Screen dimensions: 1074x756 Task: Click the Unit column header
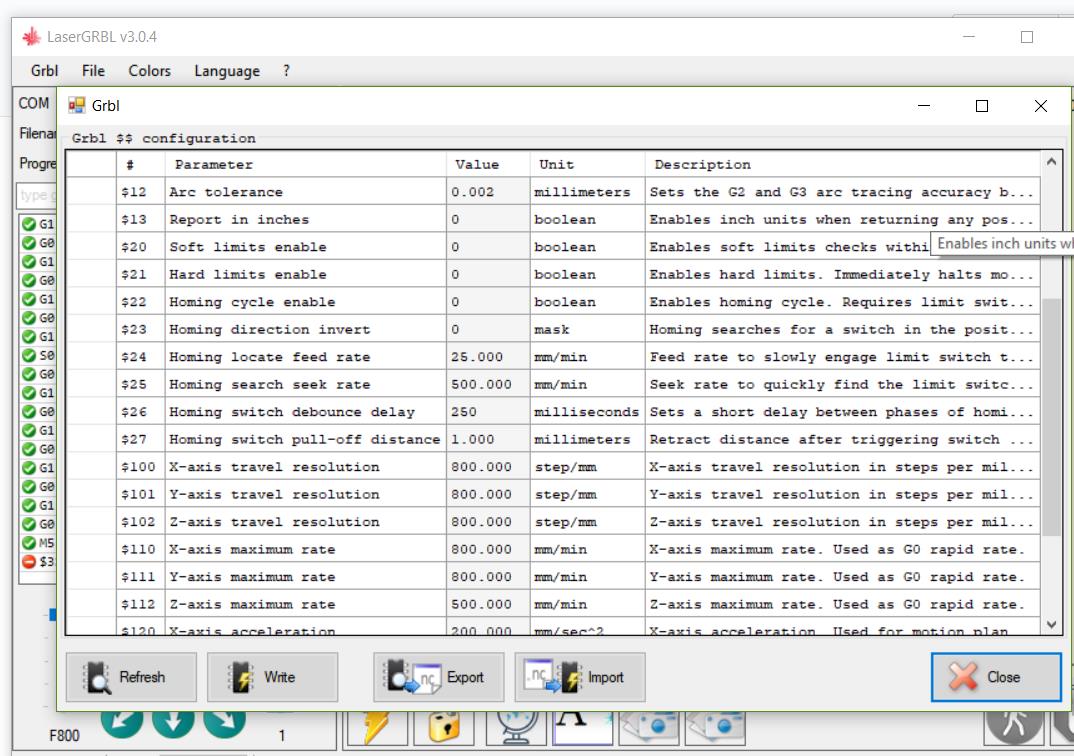pos(587,164)
